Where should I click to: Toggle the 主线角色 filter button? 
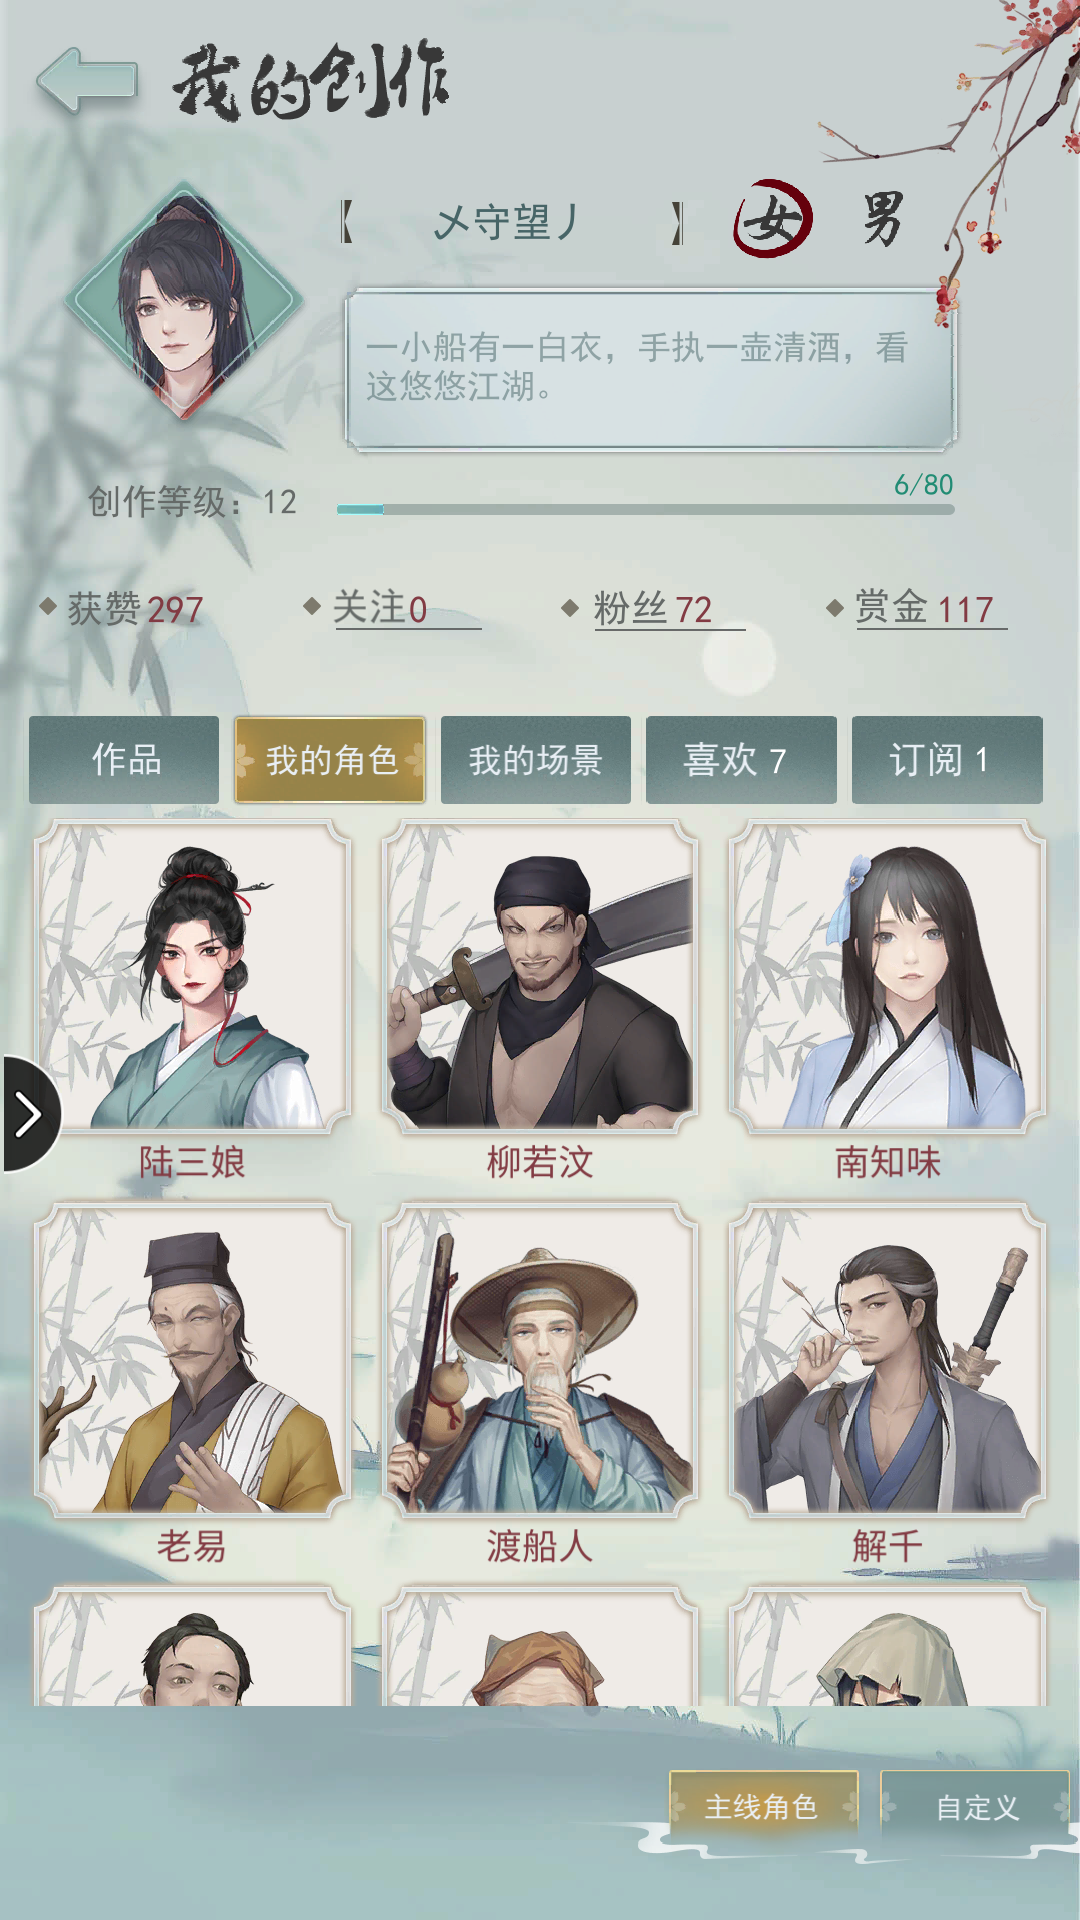764,1807
